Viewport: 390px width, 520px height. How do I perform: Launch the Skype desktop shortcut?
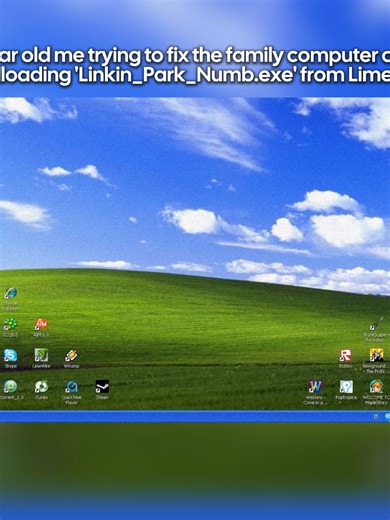pyautogui.click(x=10, y=355)
